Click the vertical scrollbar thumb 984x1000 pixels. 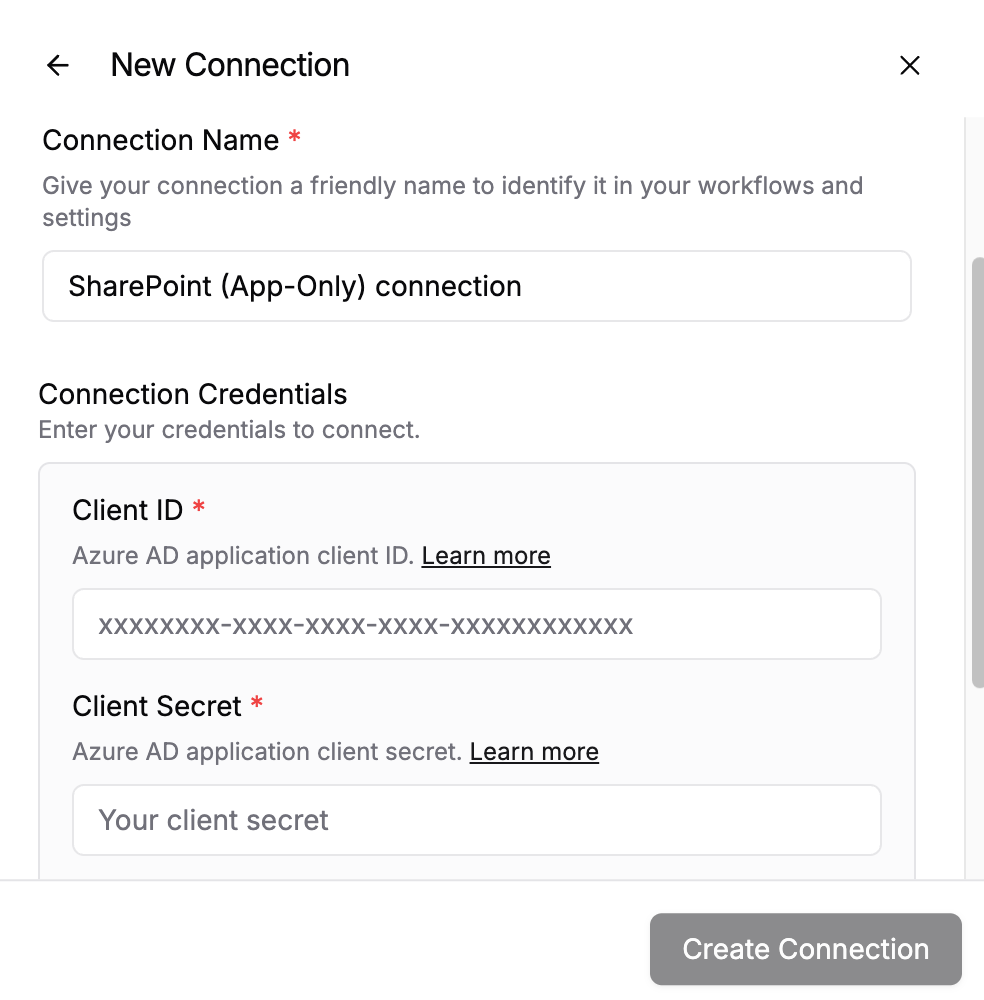point(977,470)
